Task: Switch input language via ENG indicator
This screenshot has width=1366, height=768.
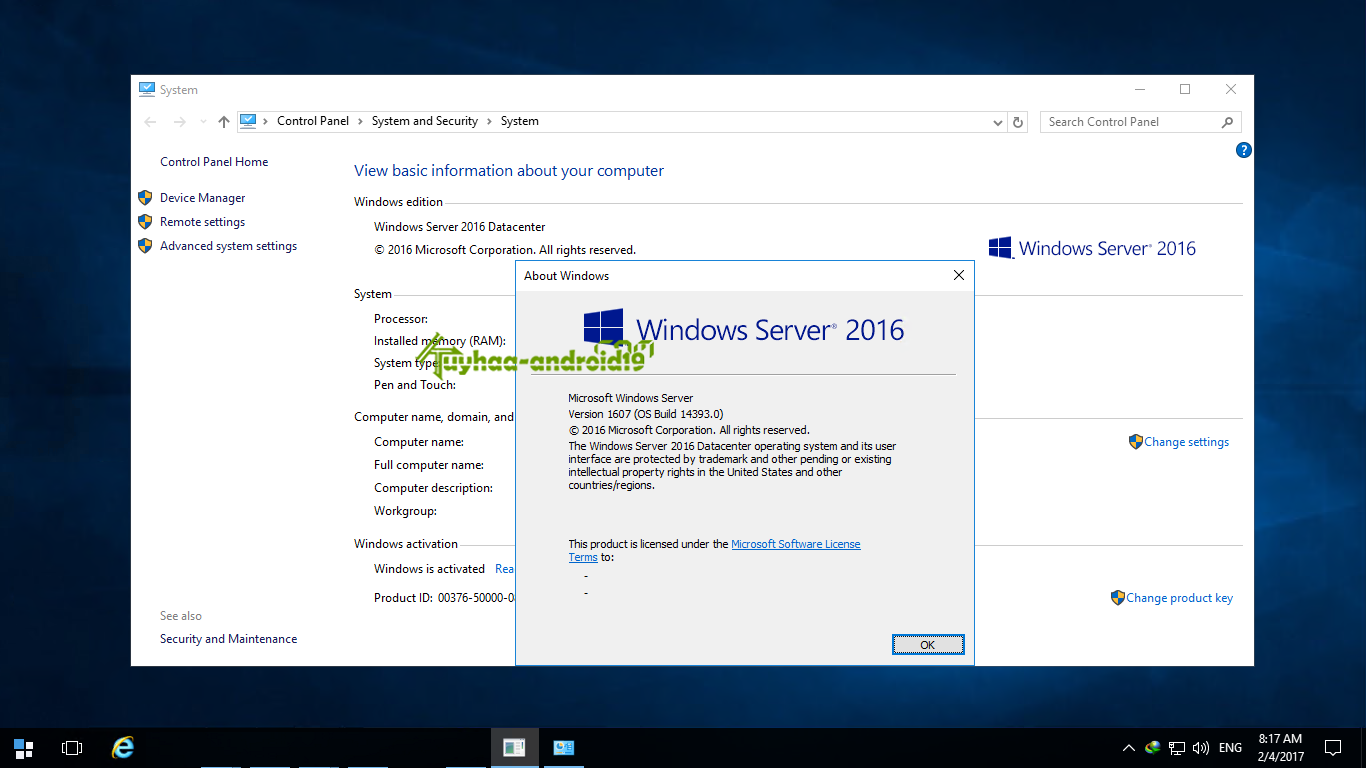Action: pyautogui.click(x=1231, y=748)
